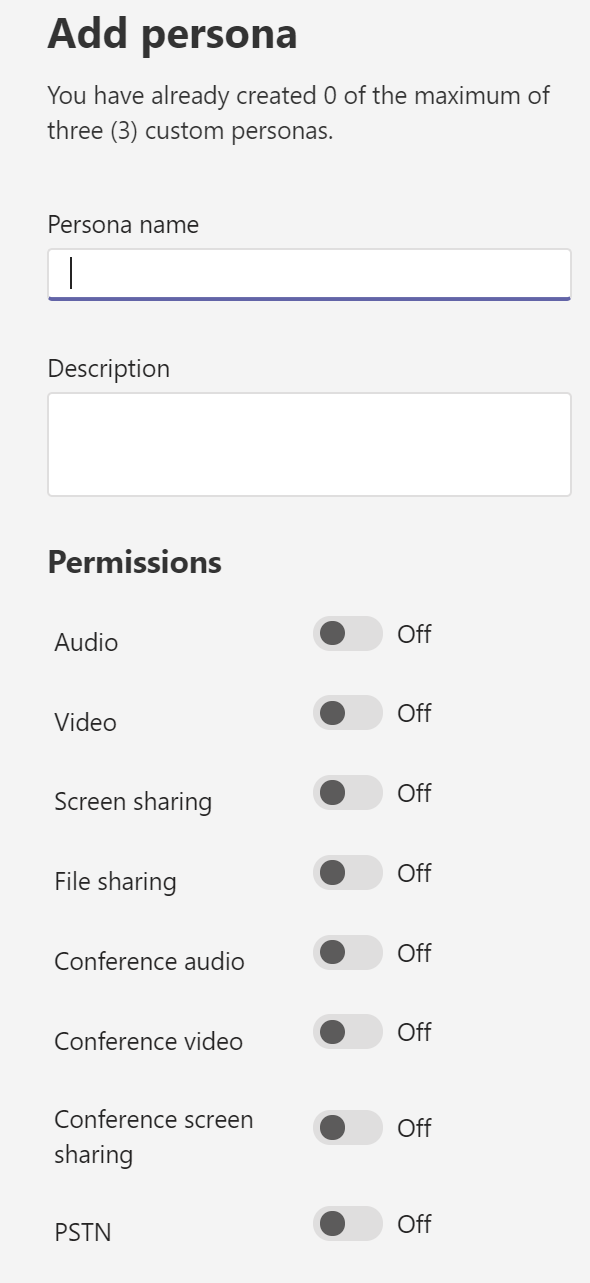Click the Permissions section heading
590x1283 pixels.
(134, 562)
